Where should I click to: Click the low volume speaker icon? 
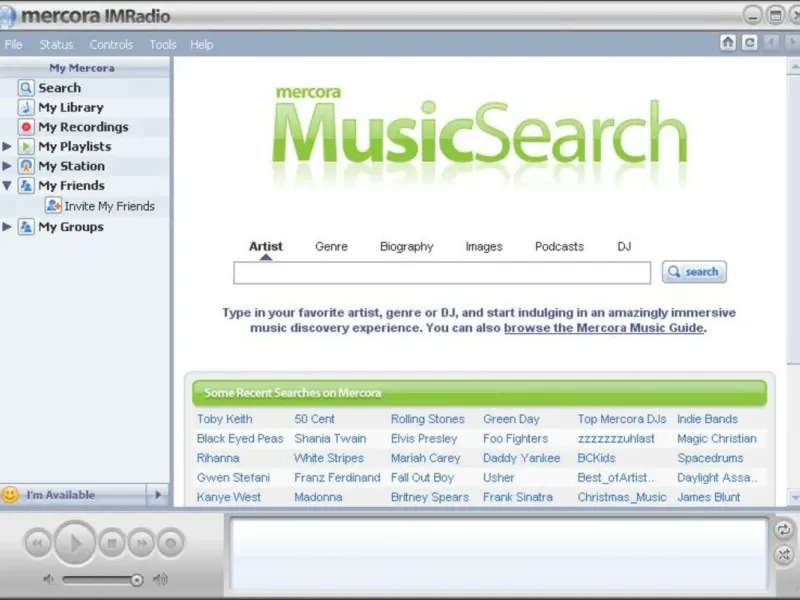click(48, 579)
